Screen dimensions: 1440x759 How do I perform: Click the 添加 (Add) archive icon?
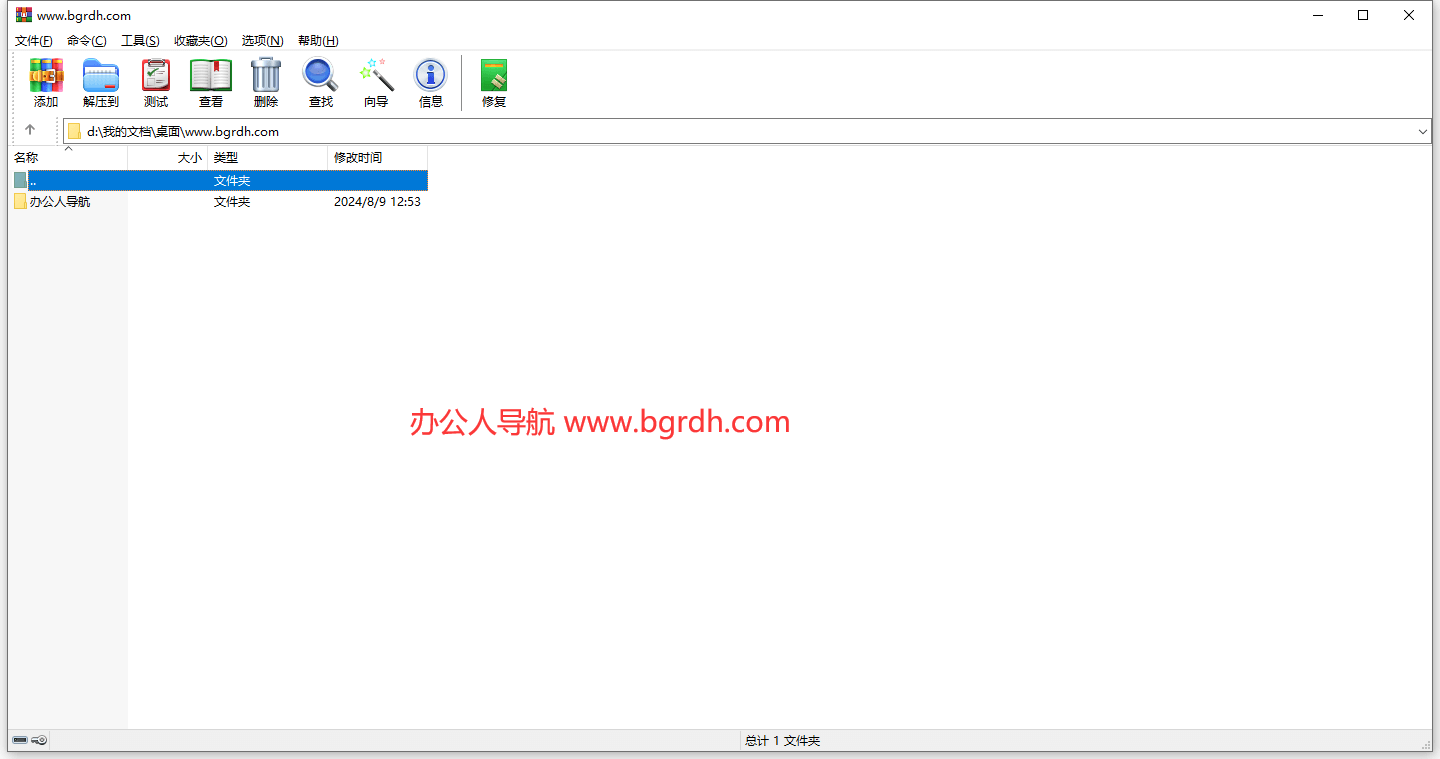(x=46, y=76)
